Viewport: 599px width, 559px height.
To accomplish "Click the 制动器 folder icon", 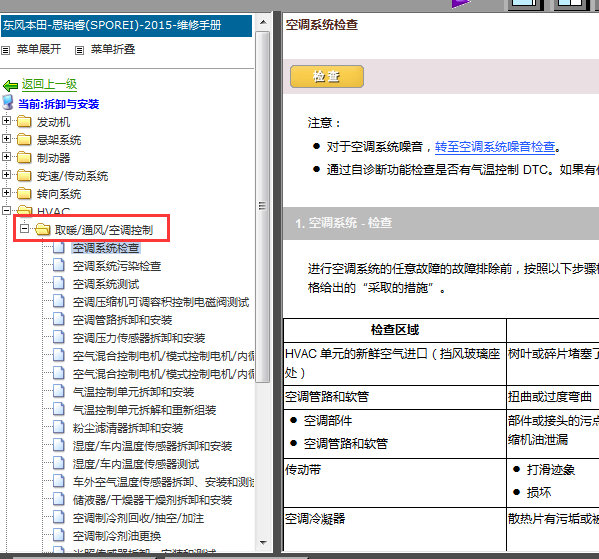I will pos(24,157).
